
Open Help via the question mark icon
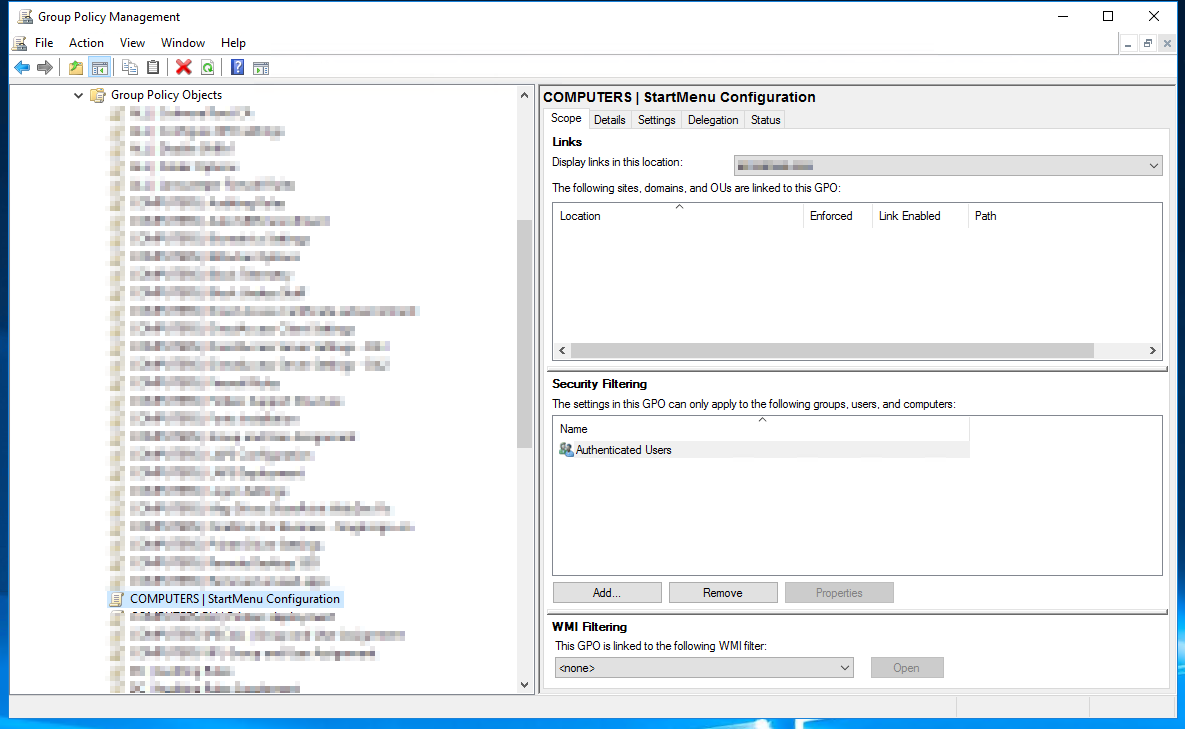[238, 68]
